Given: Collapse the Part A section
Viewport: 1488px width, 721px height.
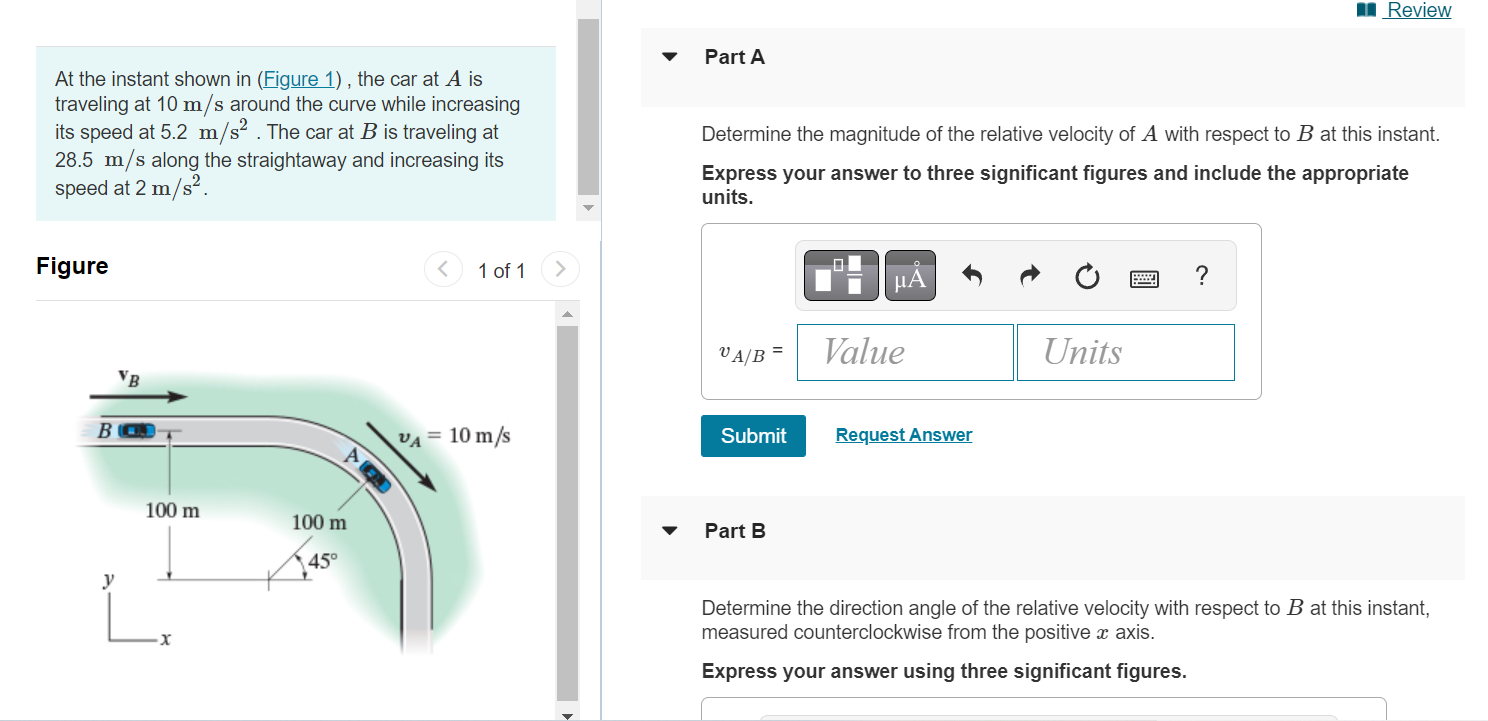Looking at the screenshot, I should (668, 56).
